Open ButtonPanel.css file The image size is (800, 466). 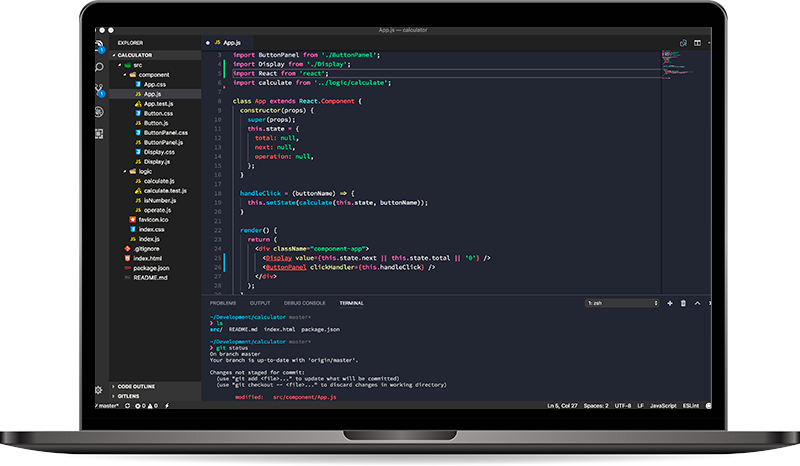tap(155, 133)
